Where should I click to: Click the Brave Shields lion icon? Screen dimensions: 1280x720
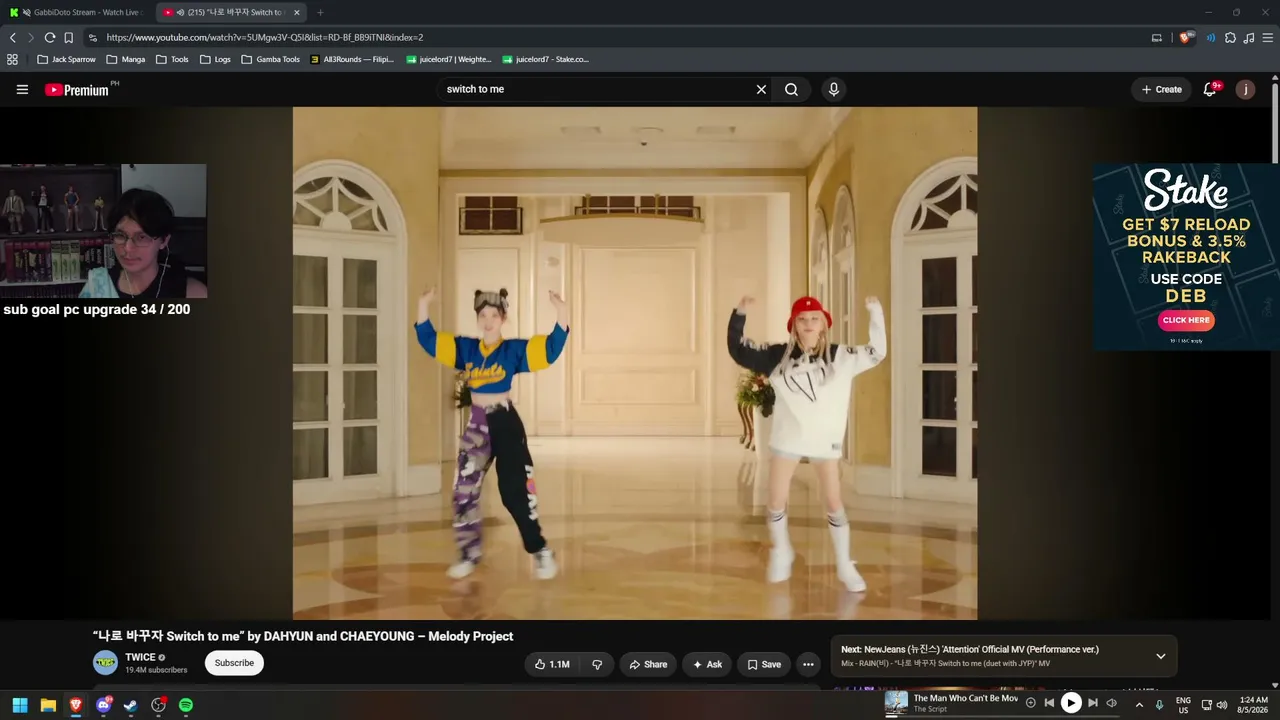[1187, 38]
